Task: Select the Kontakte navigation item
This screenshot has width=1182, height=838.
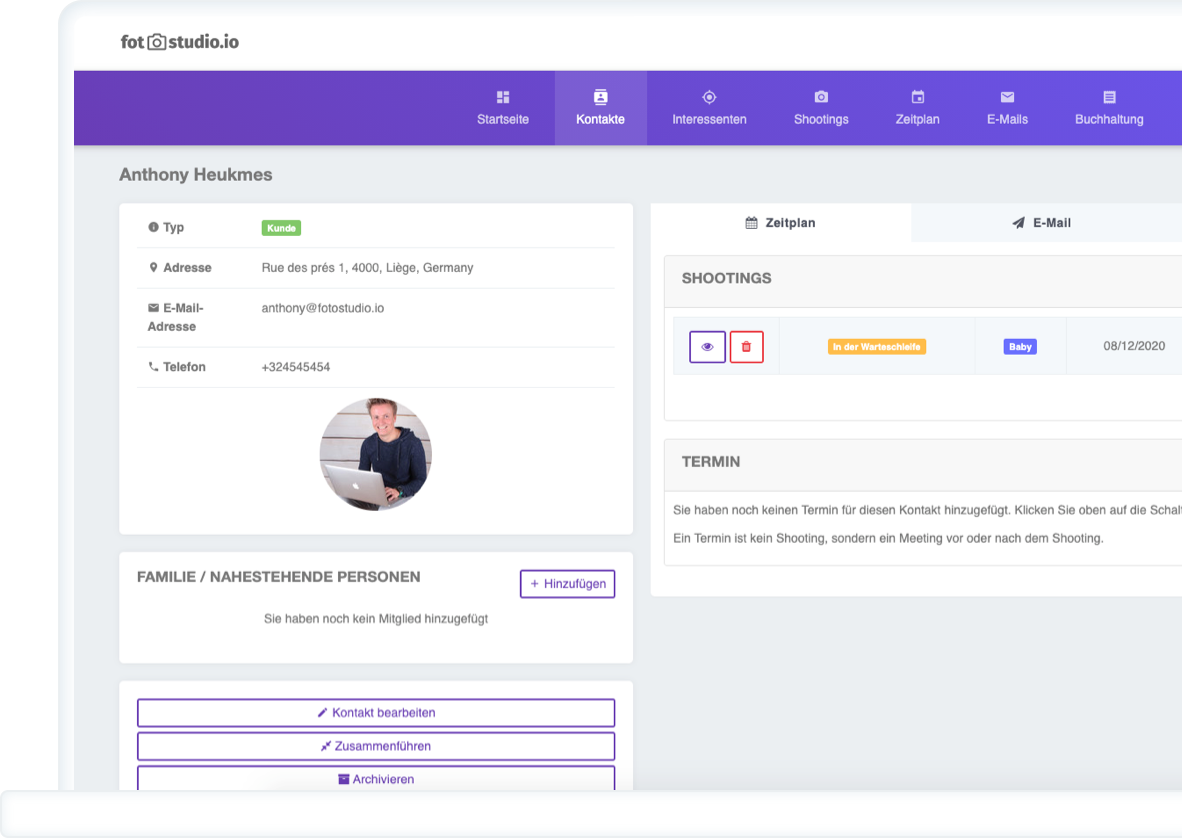Action: [600, 108]
